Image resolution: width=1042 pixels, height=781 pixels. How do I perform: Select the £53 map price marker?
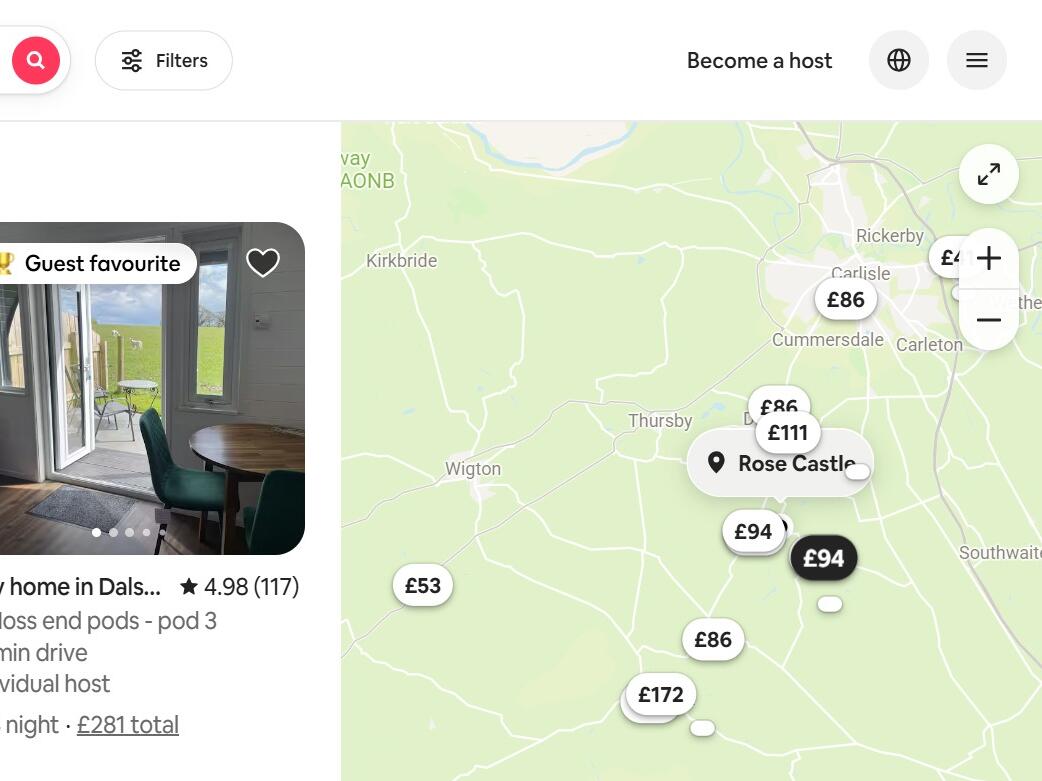pyautogui.click(x=423, y=586)
